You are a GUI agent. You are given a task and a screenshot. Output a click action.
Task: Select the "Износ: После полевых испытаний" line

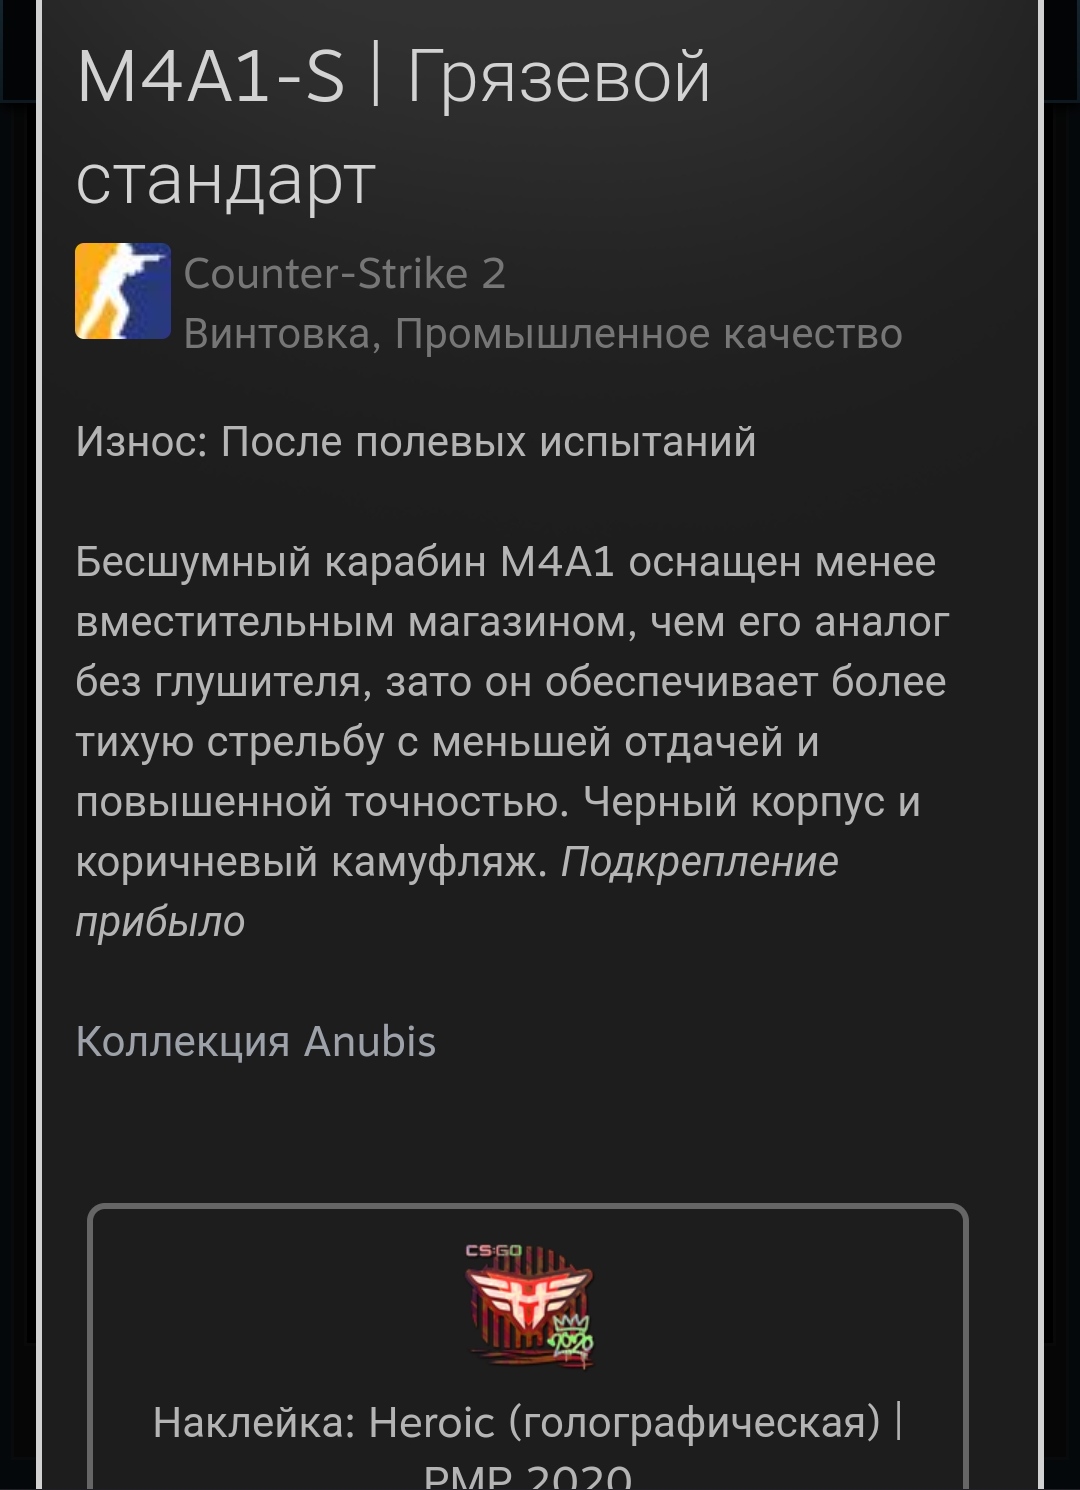pos(416,442)
